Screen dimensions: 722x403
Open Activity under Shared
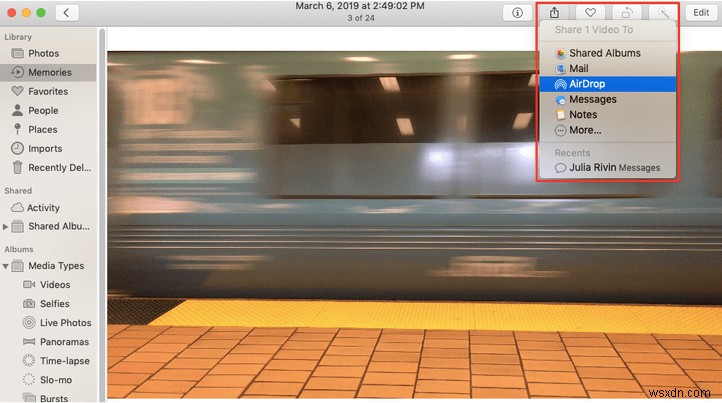(48, 208)
